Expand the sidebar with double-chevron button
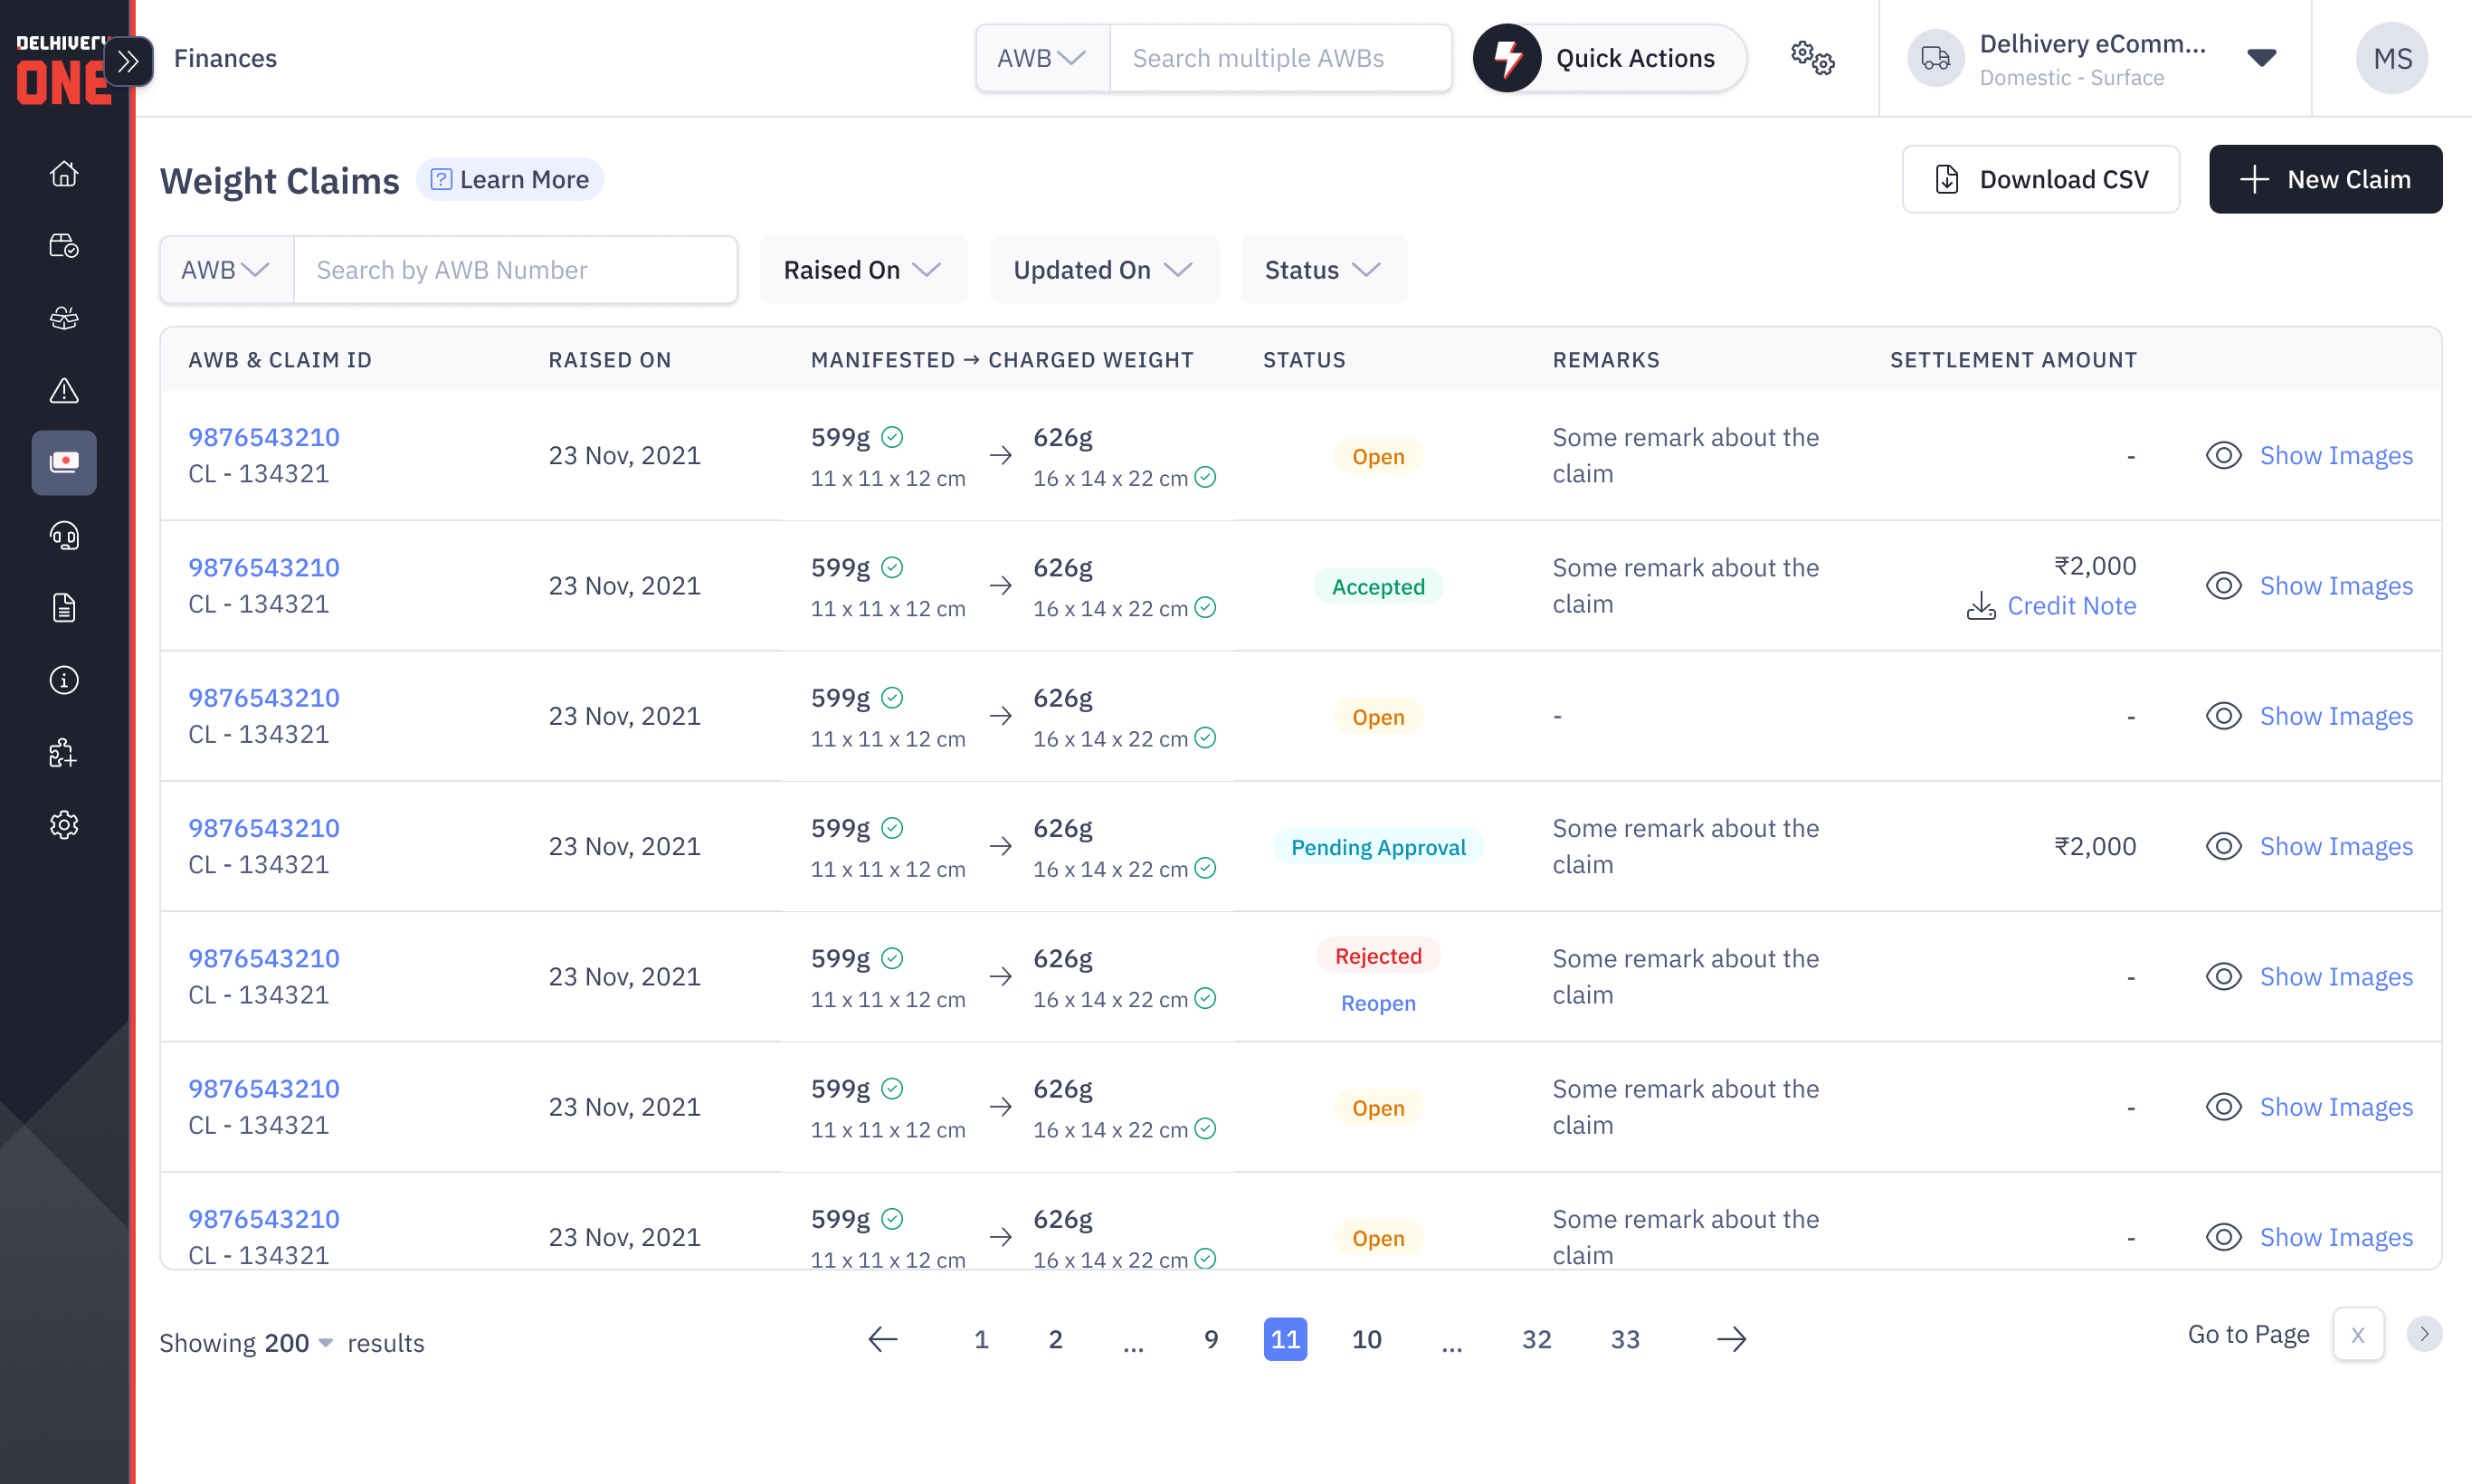Viewport: 2472px width, 1484px height. [128, 62]
